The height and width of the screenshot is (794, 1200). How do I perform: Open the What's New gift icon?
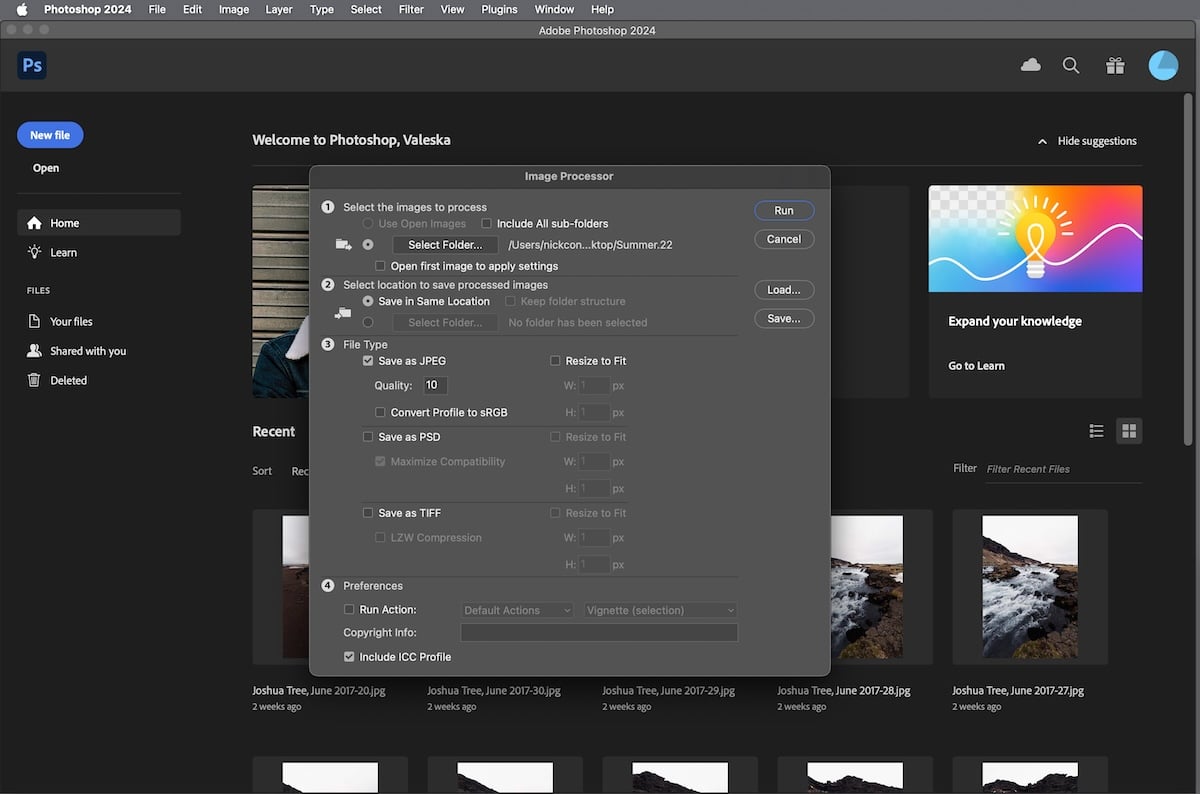[1115, 64]
